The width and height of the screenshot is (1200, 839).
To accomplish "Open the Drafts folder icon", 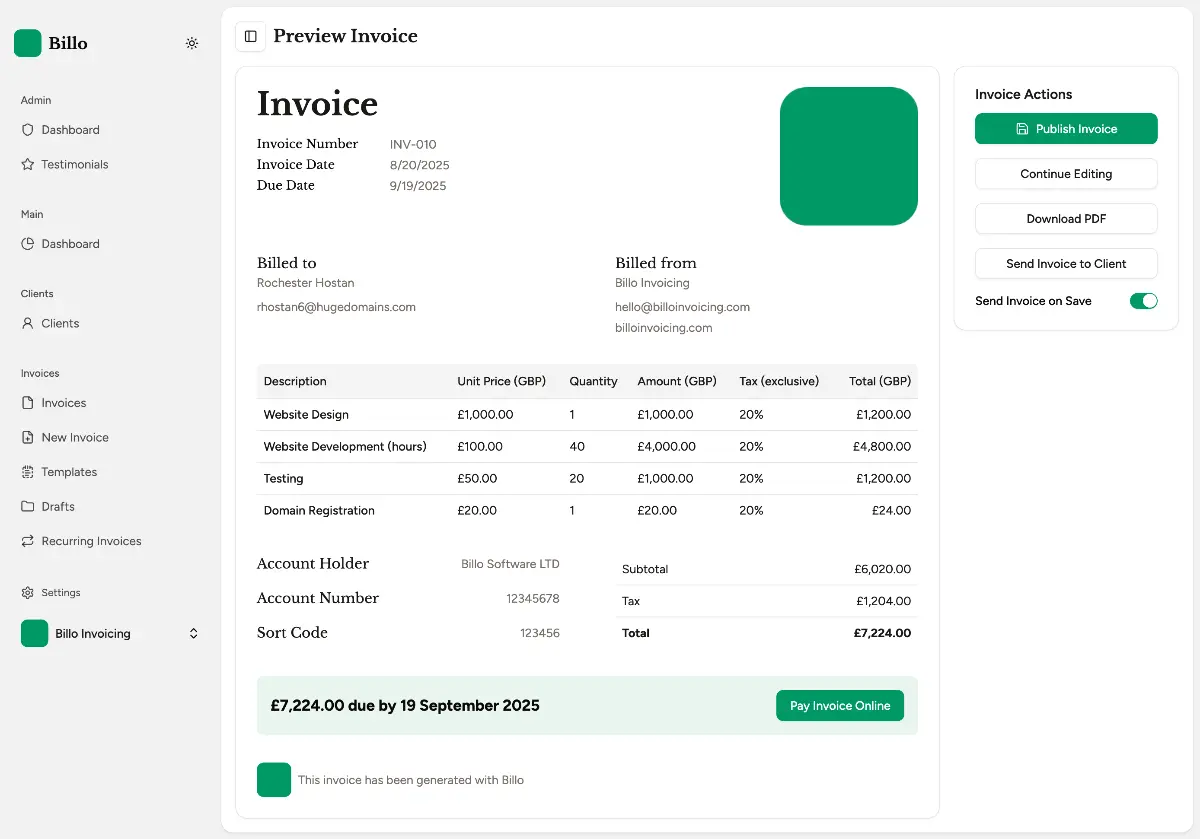I will click(28, 506).
